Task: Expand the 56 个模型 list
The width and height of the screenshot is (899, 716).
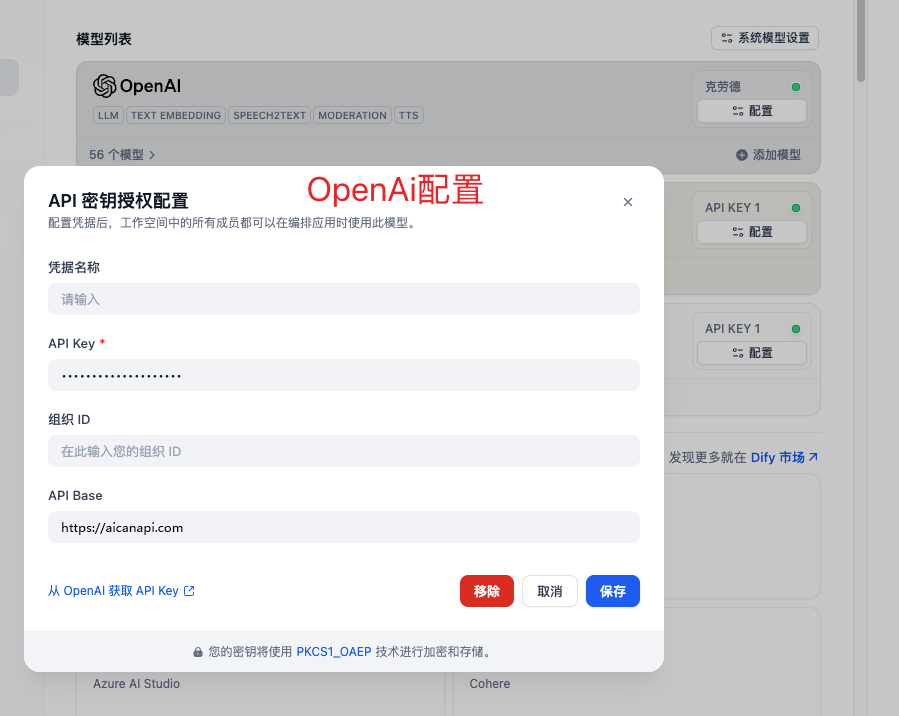Action: (x=120, y=155)
